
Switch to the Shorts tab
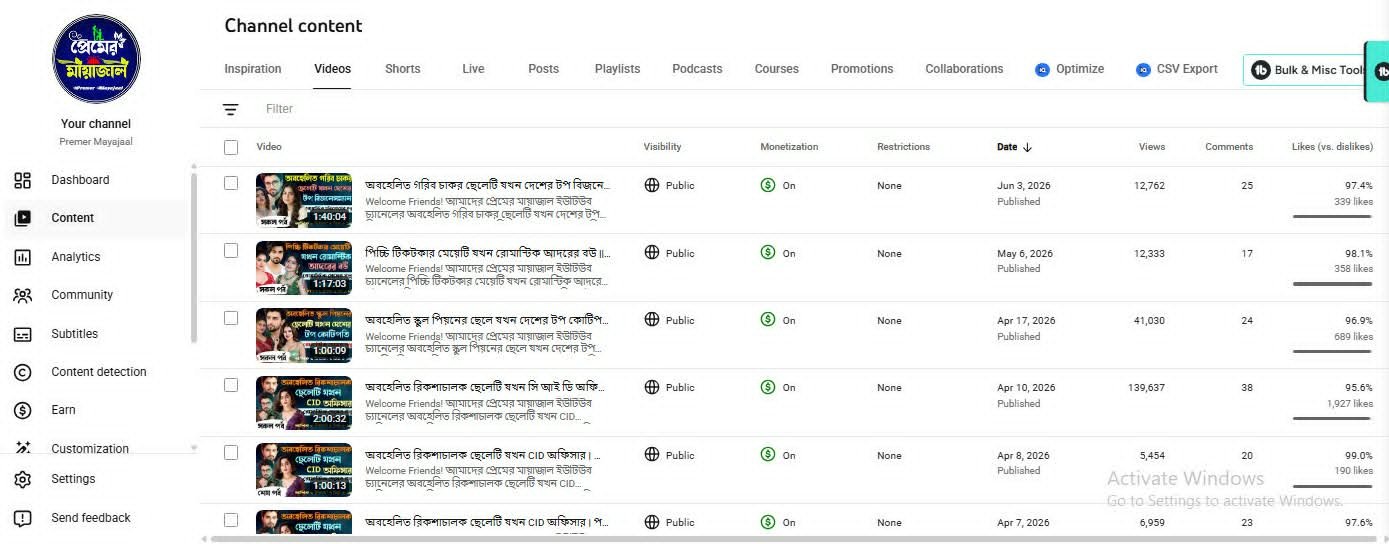(403, 69)
